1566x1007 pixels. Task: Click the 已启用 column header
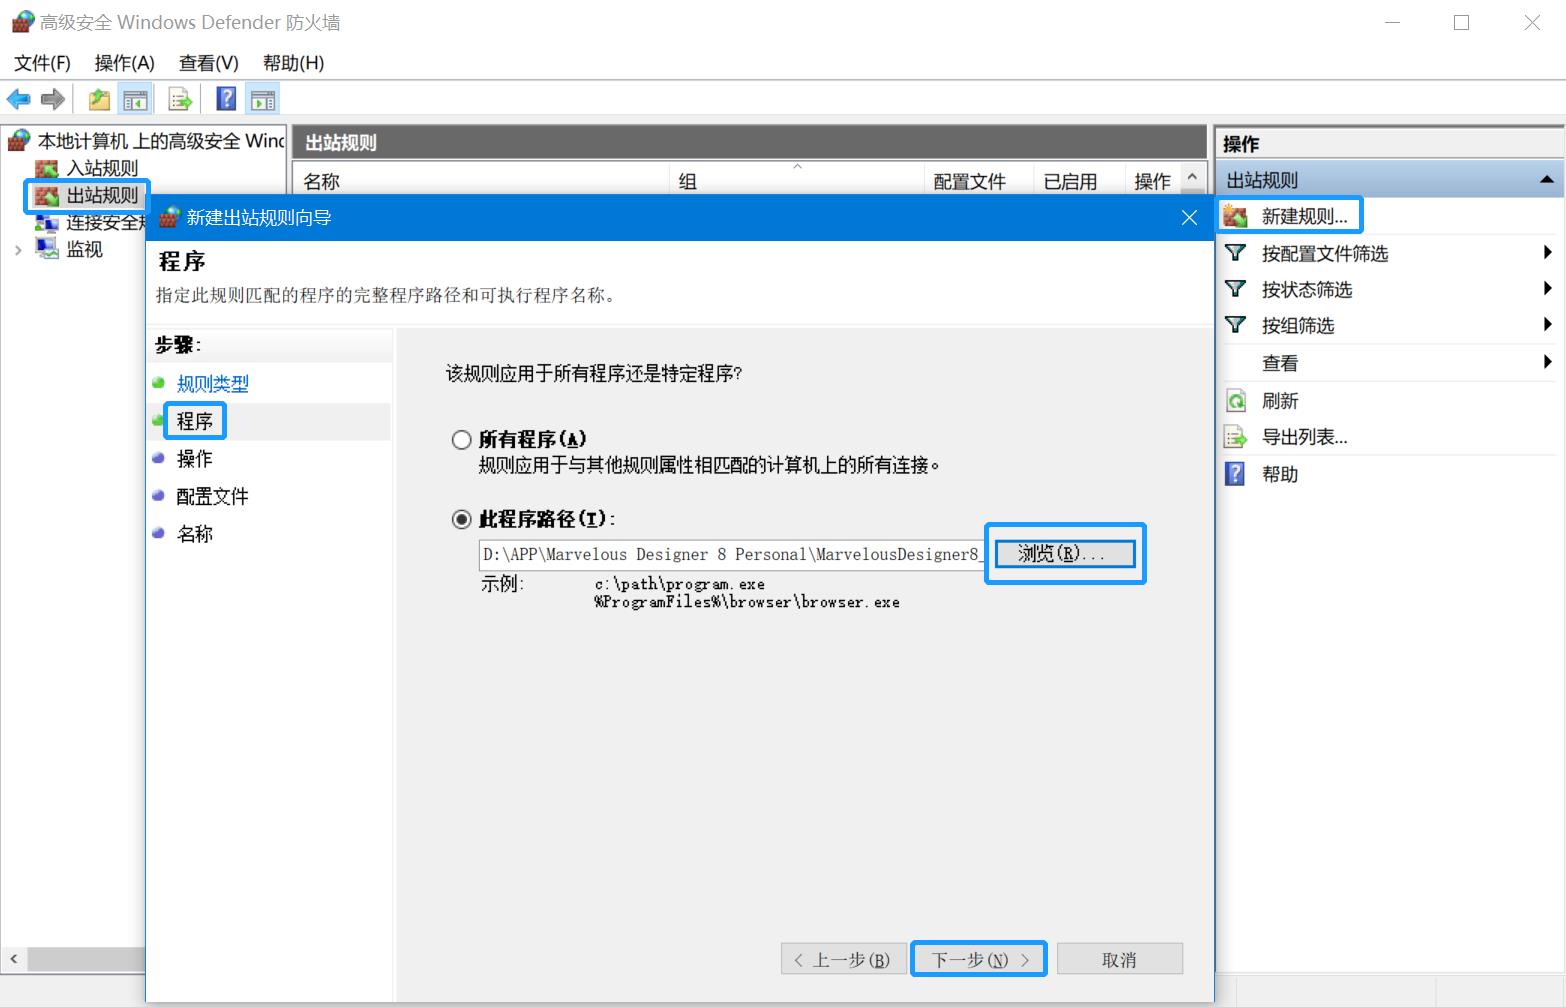pos(1079,181)
